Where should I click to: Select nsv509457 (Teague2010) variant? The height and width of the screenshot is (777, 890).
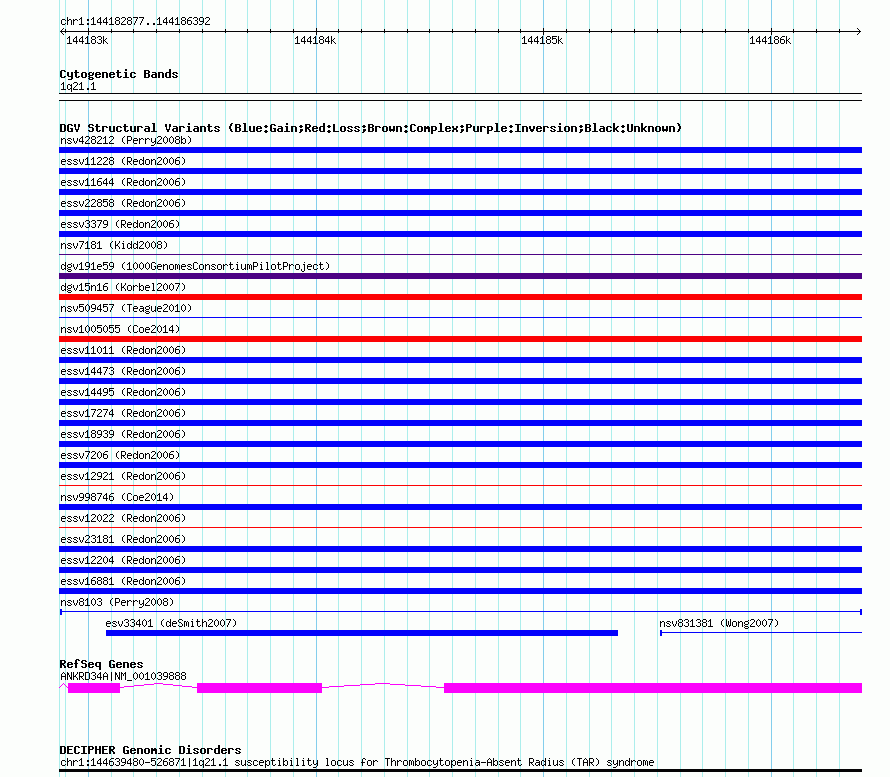point(126,308)
